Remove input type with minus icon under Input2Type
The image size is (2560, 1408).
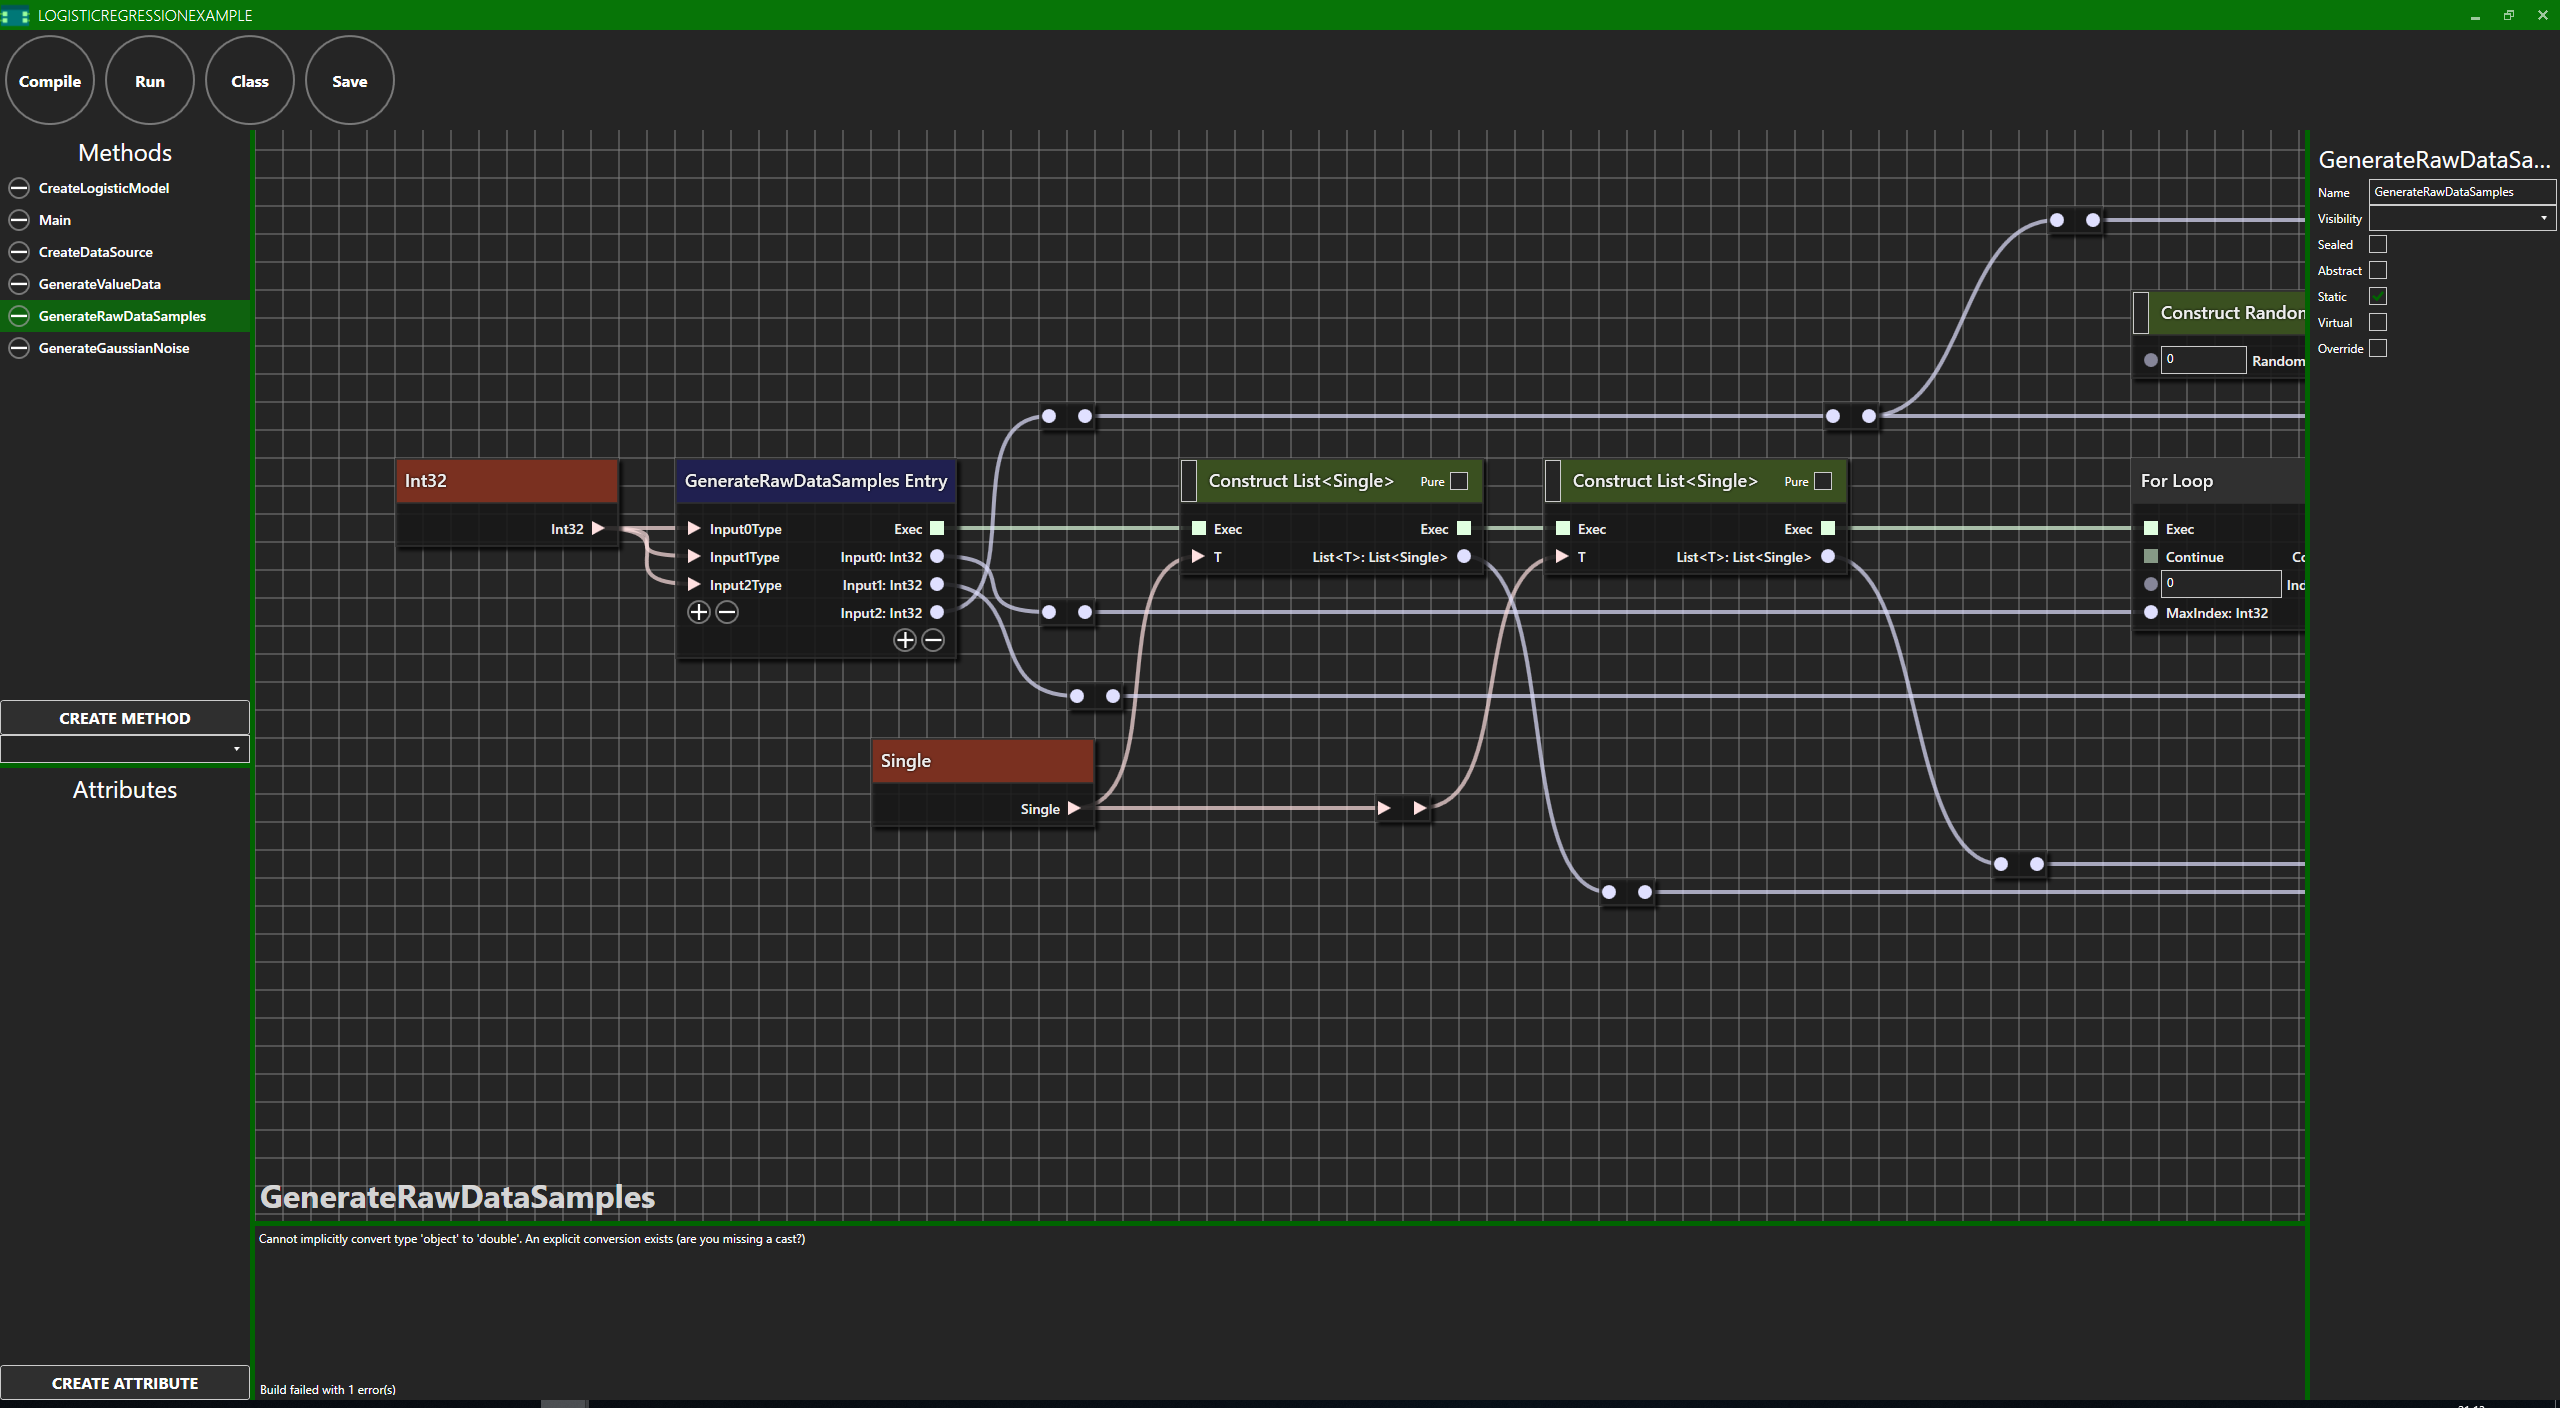[727, 613]
